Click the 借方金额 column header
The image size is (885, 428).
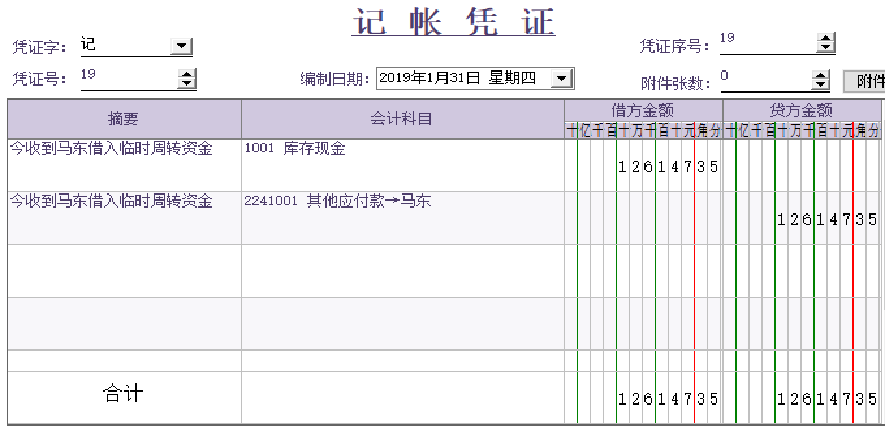pos(643,109)
